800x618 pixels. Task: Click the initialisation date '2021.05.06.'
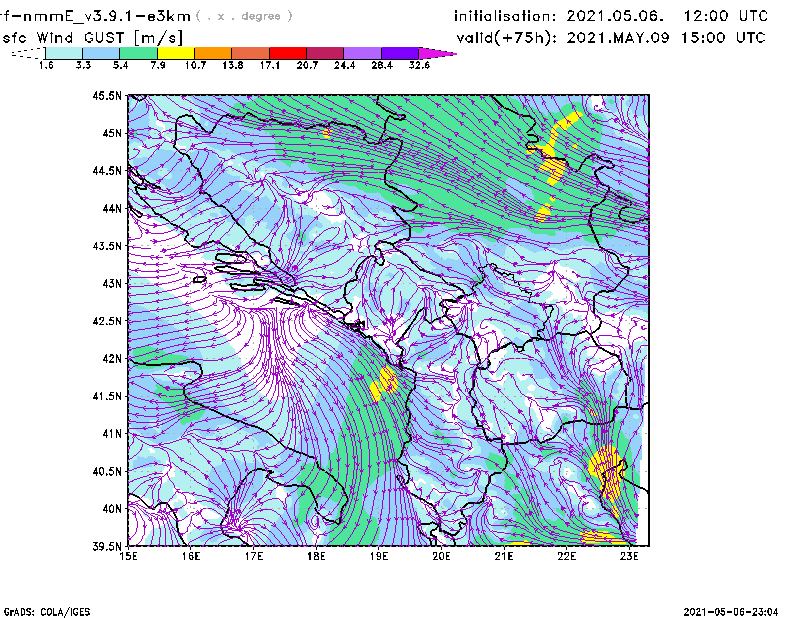[x=615, y=16]
